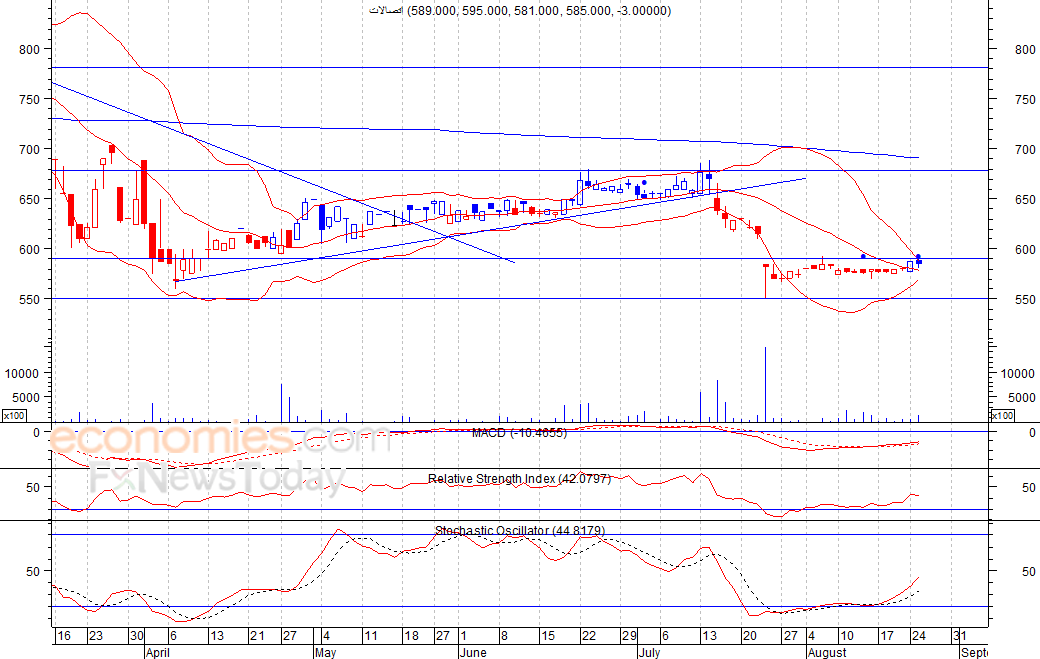This screenshot has height=659, width=1040.
Task: Click the OHLC values in the chart title
Action: (539, 11)
